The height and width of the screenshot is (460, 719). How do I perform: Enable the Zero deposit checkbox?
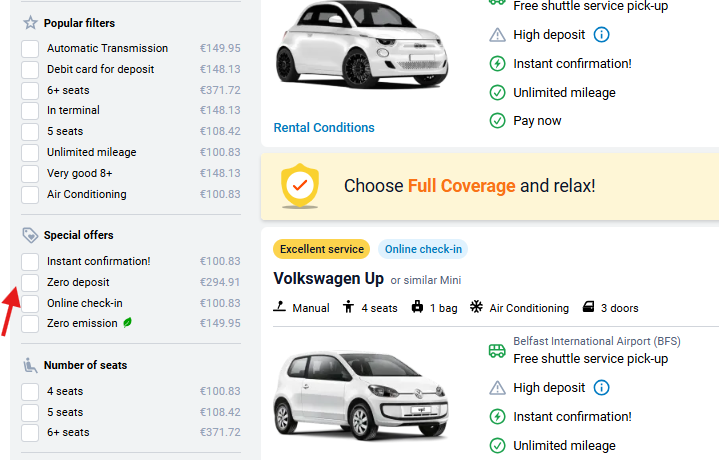[x=30, y=283]
